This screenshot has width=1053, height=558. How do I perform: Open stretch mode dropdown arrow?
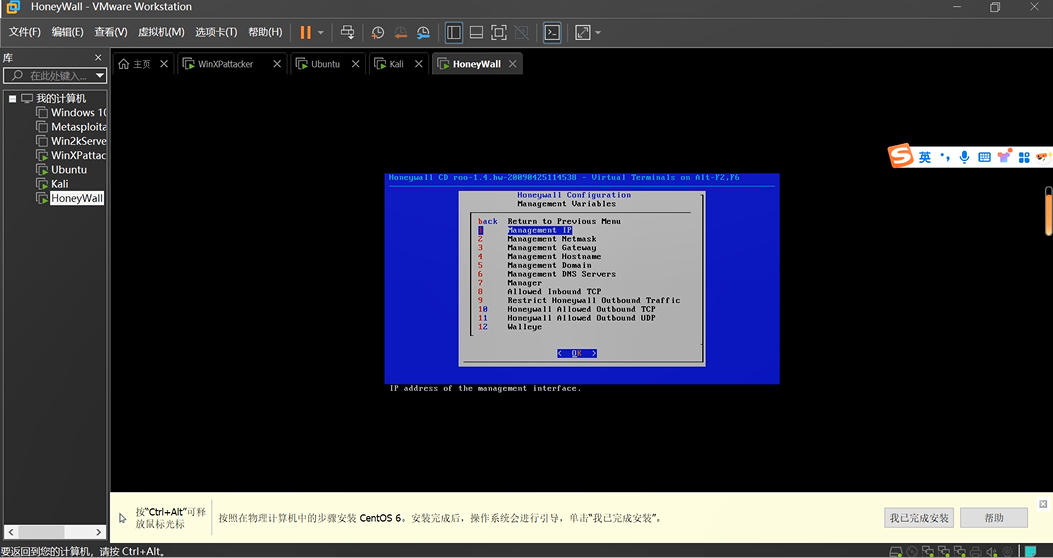598,32
